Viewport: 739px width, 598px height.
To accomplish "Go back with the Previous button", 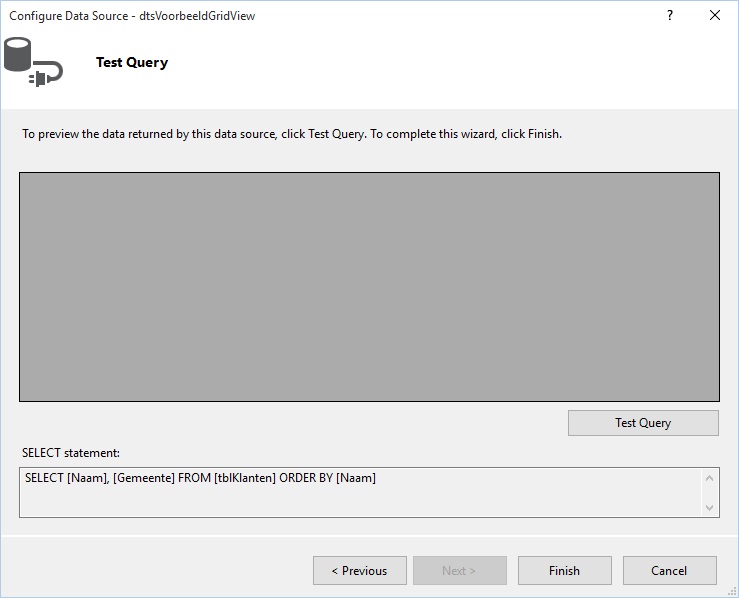I will [x=360, y=571].
